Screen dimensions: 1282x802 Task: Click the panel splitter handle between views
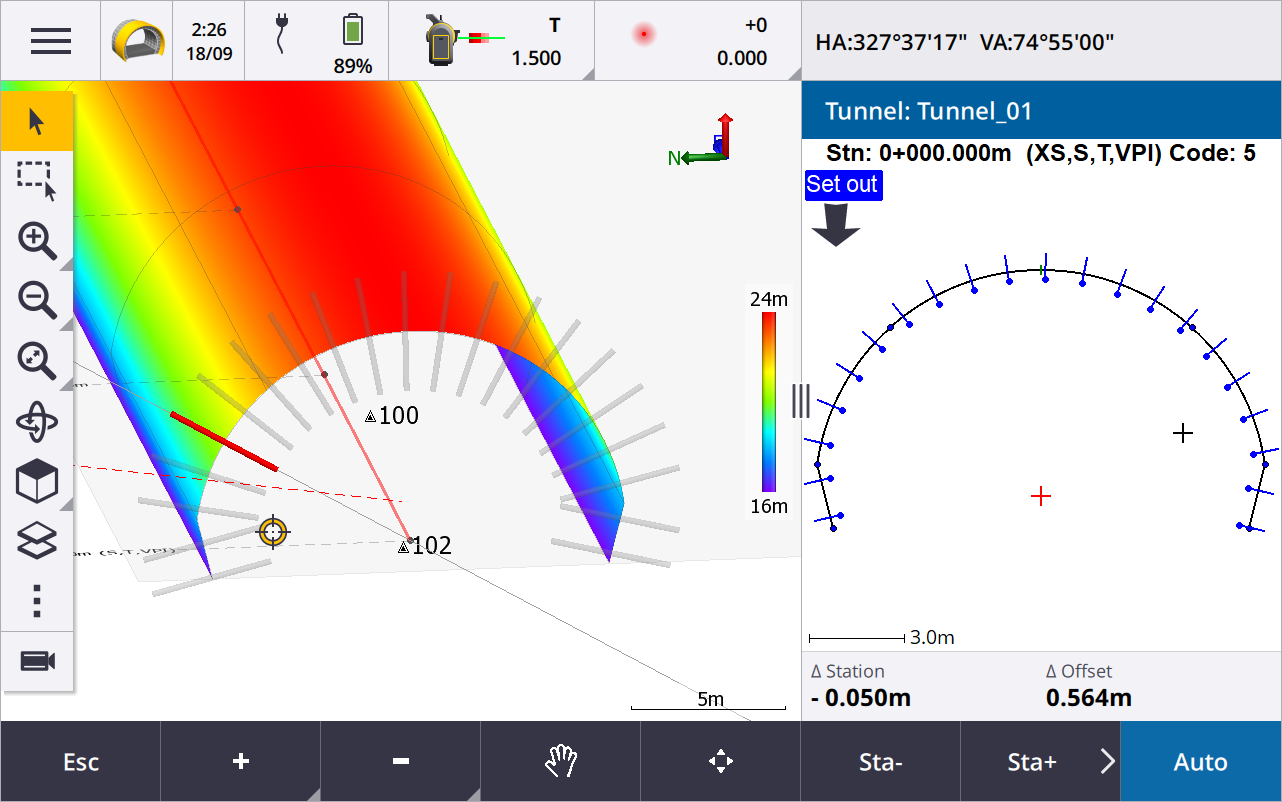click(801, 400)
